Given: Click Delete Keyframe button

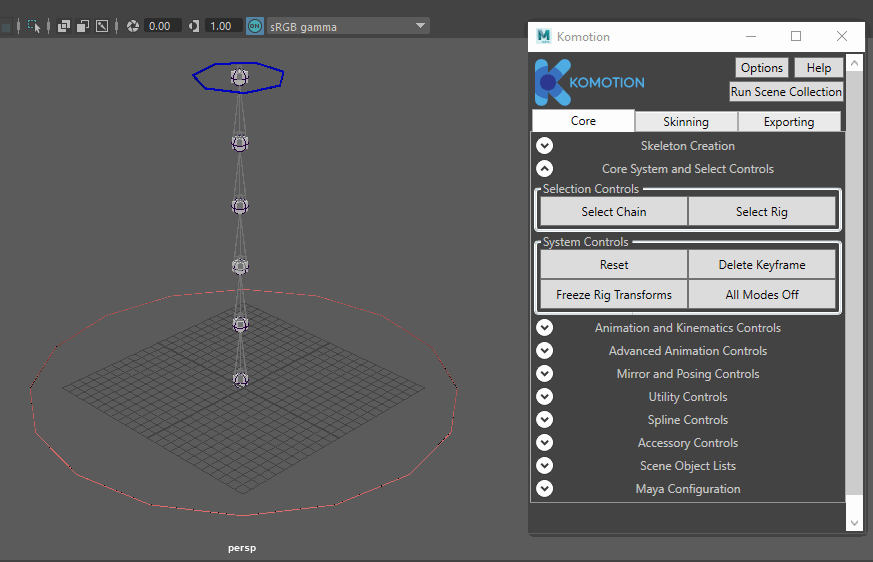Looking at the screenshot, I should [762, 265].
